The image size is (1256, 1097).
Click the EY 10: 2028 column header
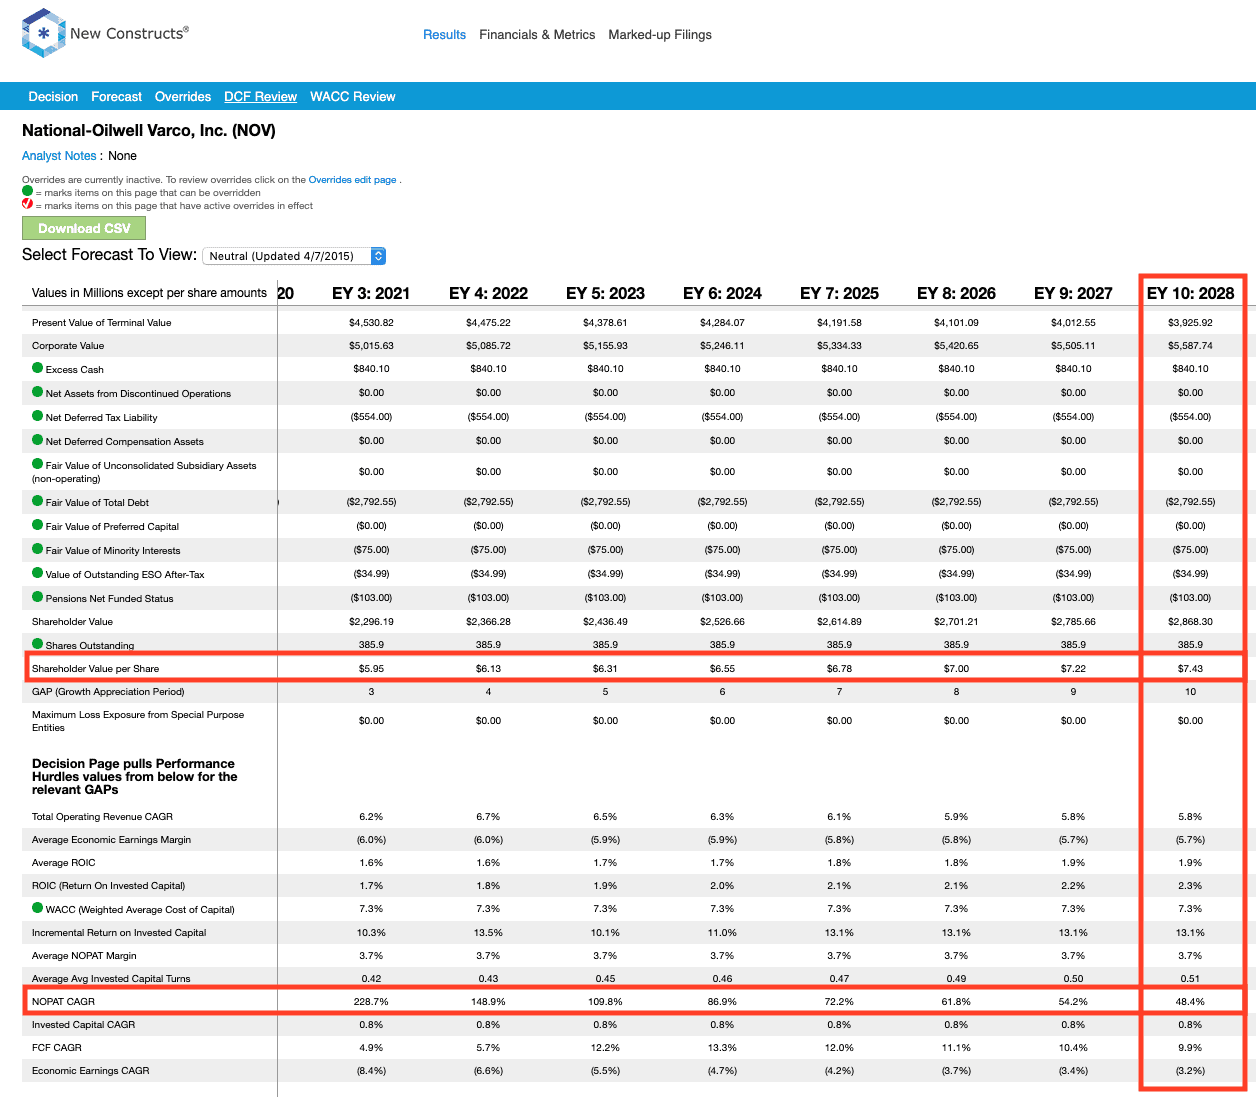tap(1190, 293)
